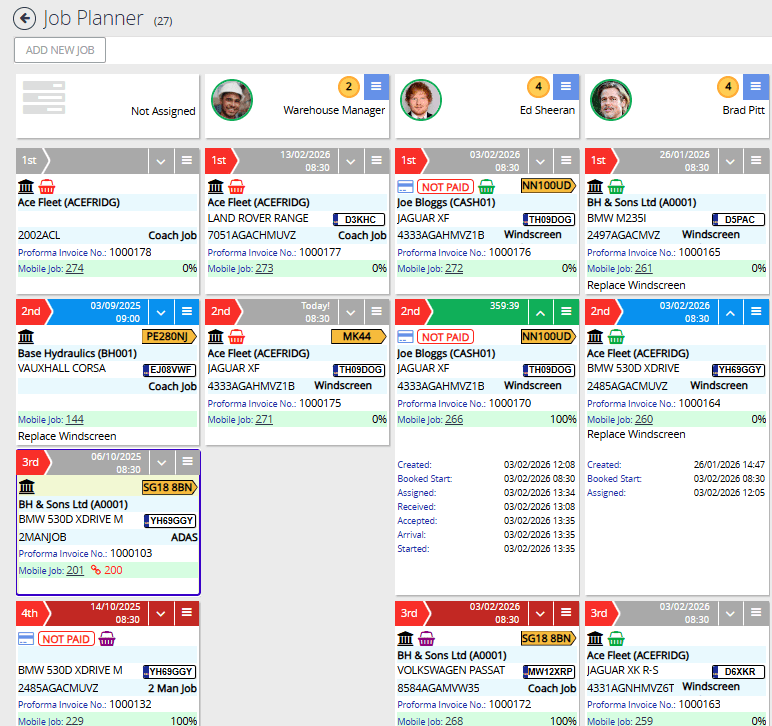Open hamburger menu on job 272 card
The image size is (772, 726).
566,161
